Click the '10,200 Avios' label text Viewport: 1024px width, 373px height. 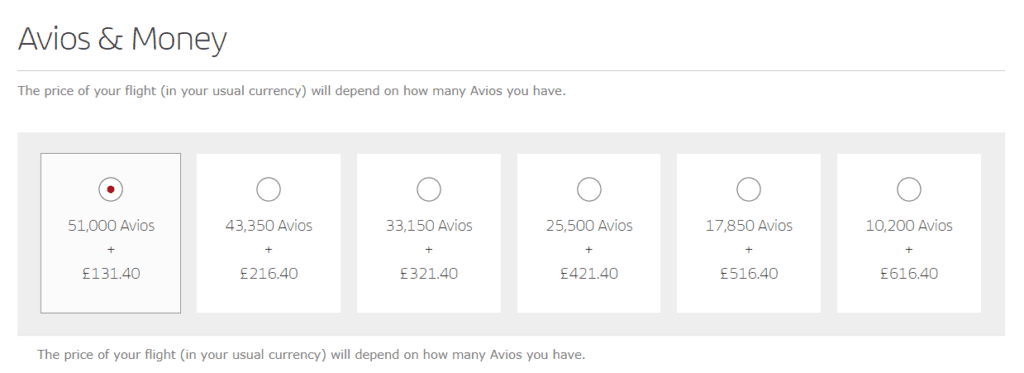point(909,225)
